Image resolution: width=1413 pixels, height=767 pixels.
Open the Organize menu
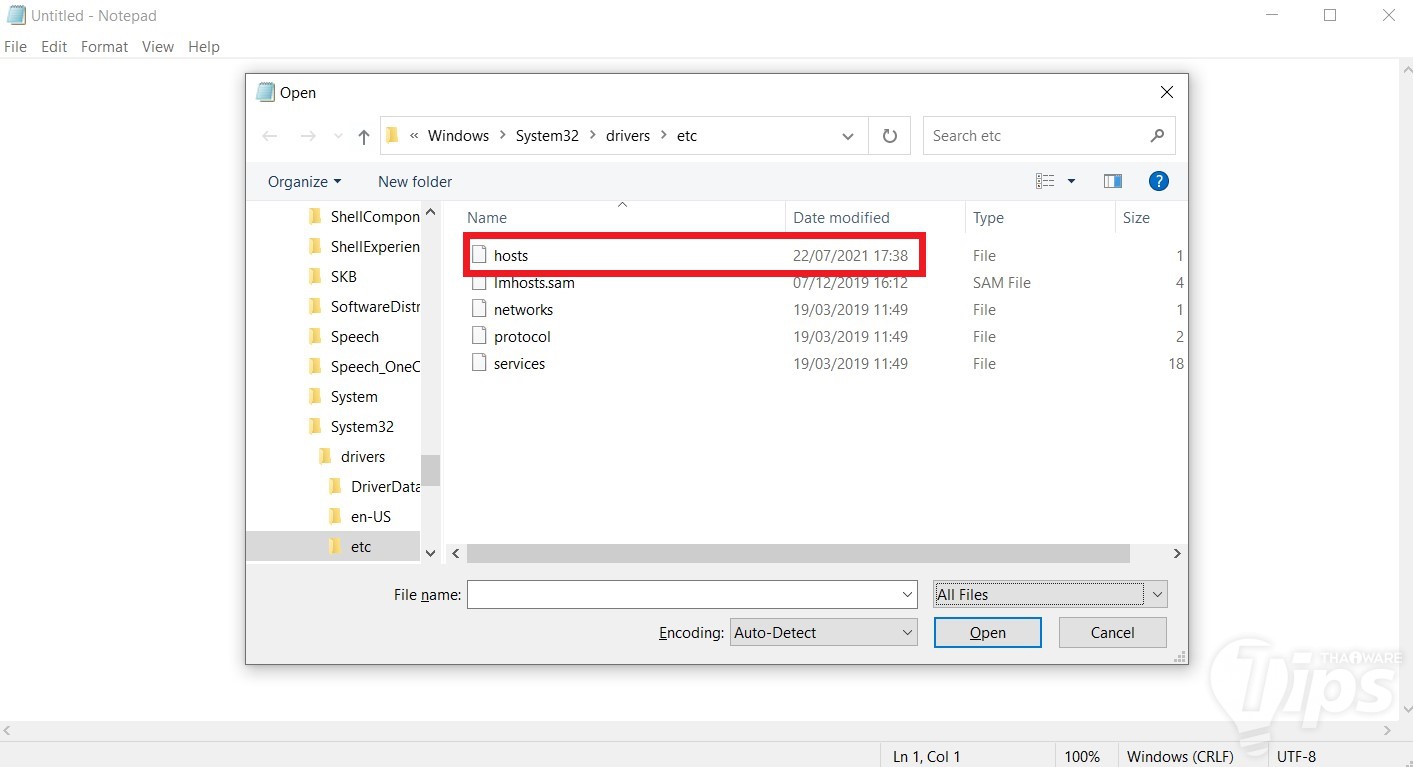tap(304, 181)
